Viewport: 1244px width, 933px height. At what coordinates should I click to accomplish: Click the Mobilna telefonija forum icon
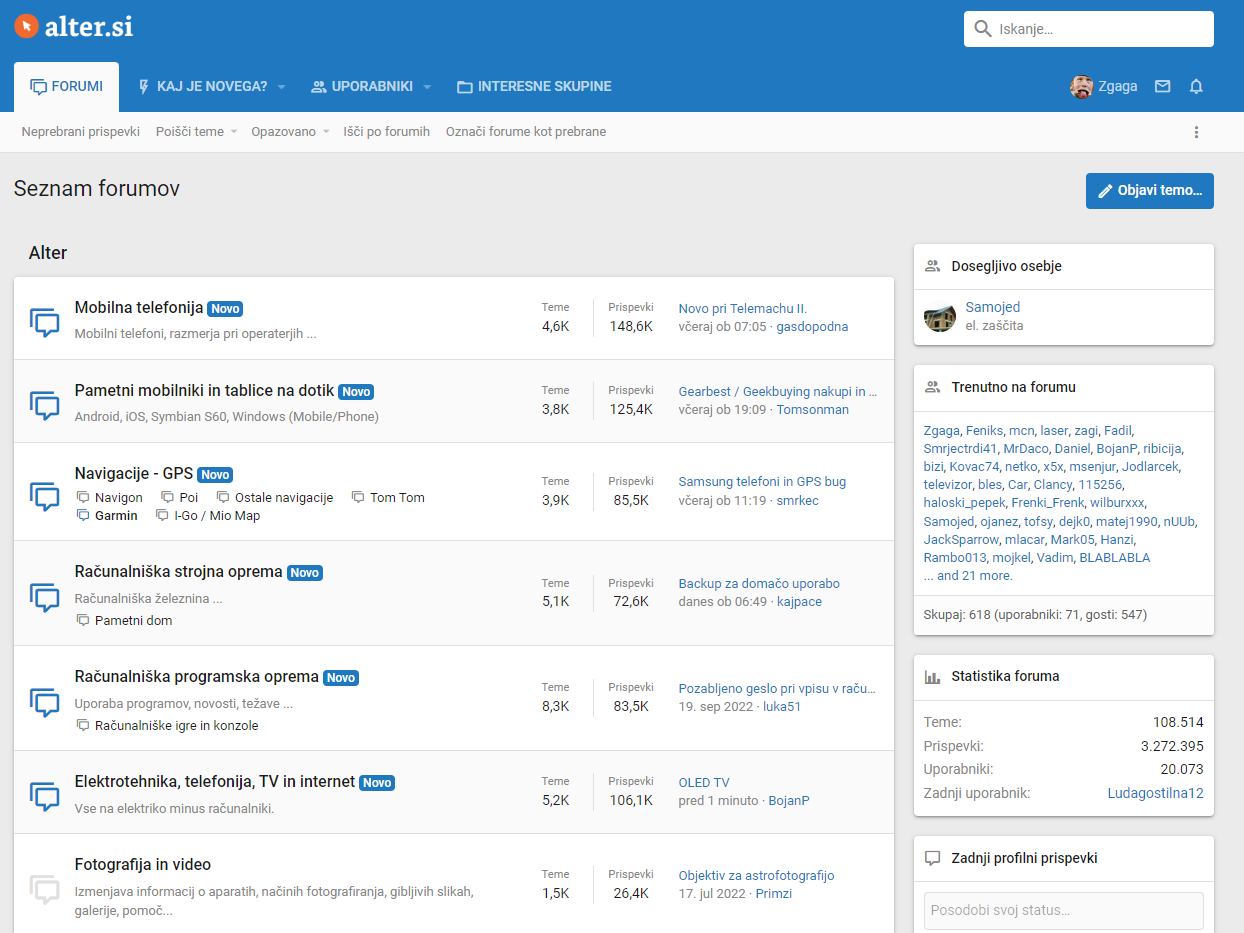click(x=45, y=322)
